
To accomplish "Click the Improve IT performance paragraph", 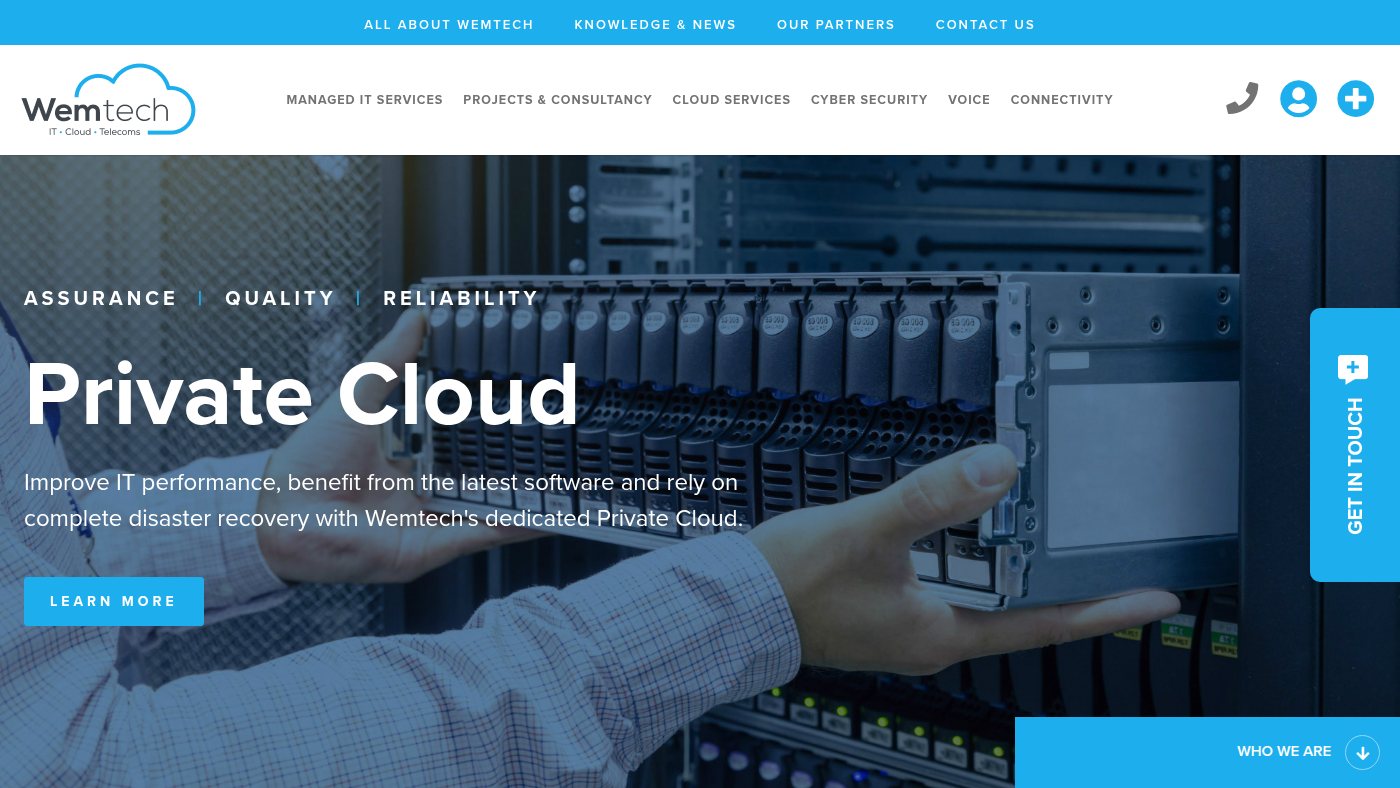I will 384,500.
